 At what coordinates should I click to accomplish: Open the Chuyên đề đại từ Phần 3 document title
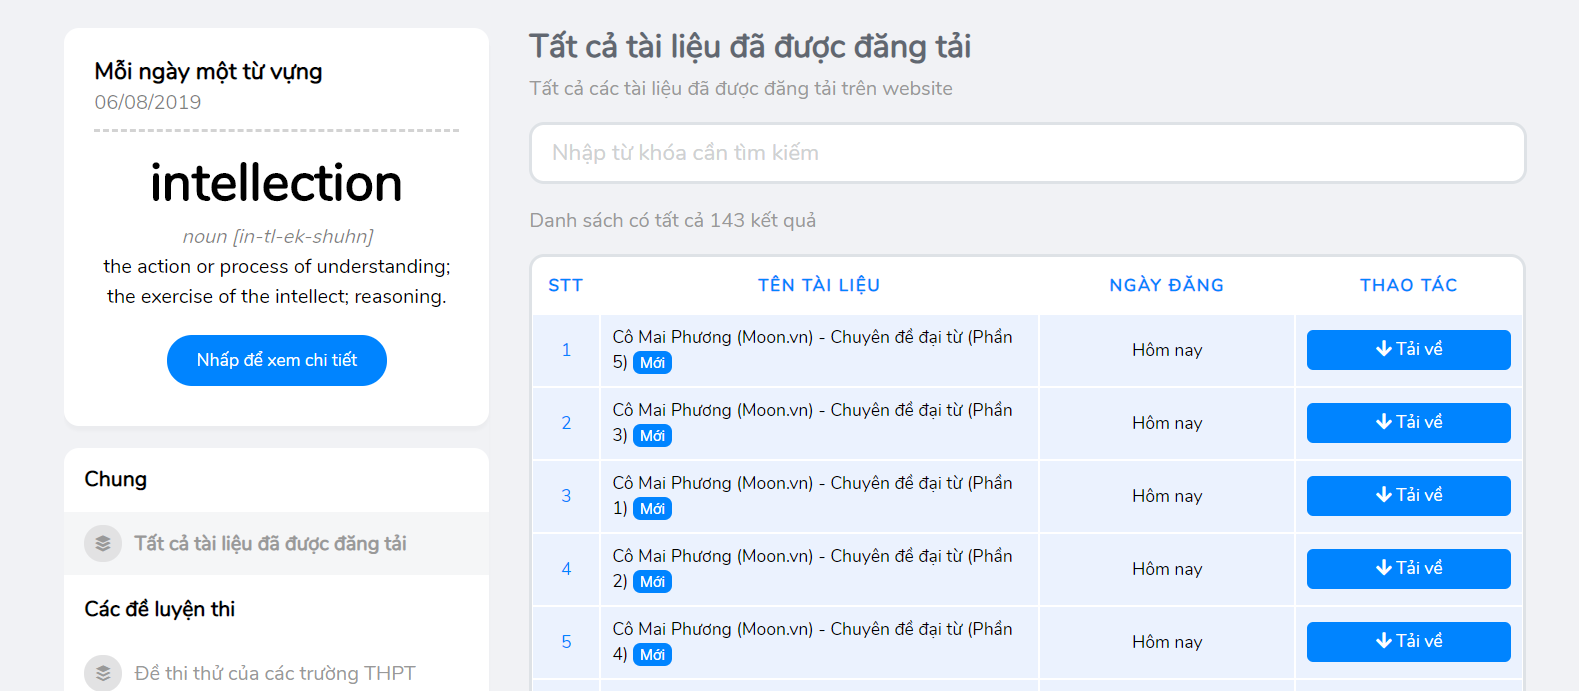[x=812, y=411]
